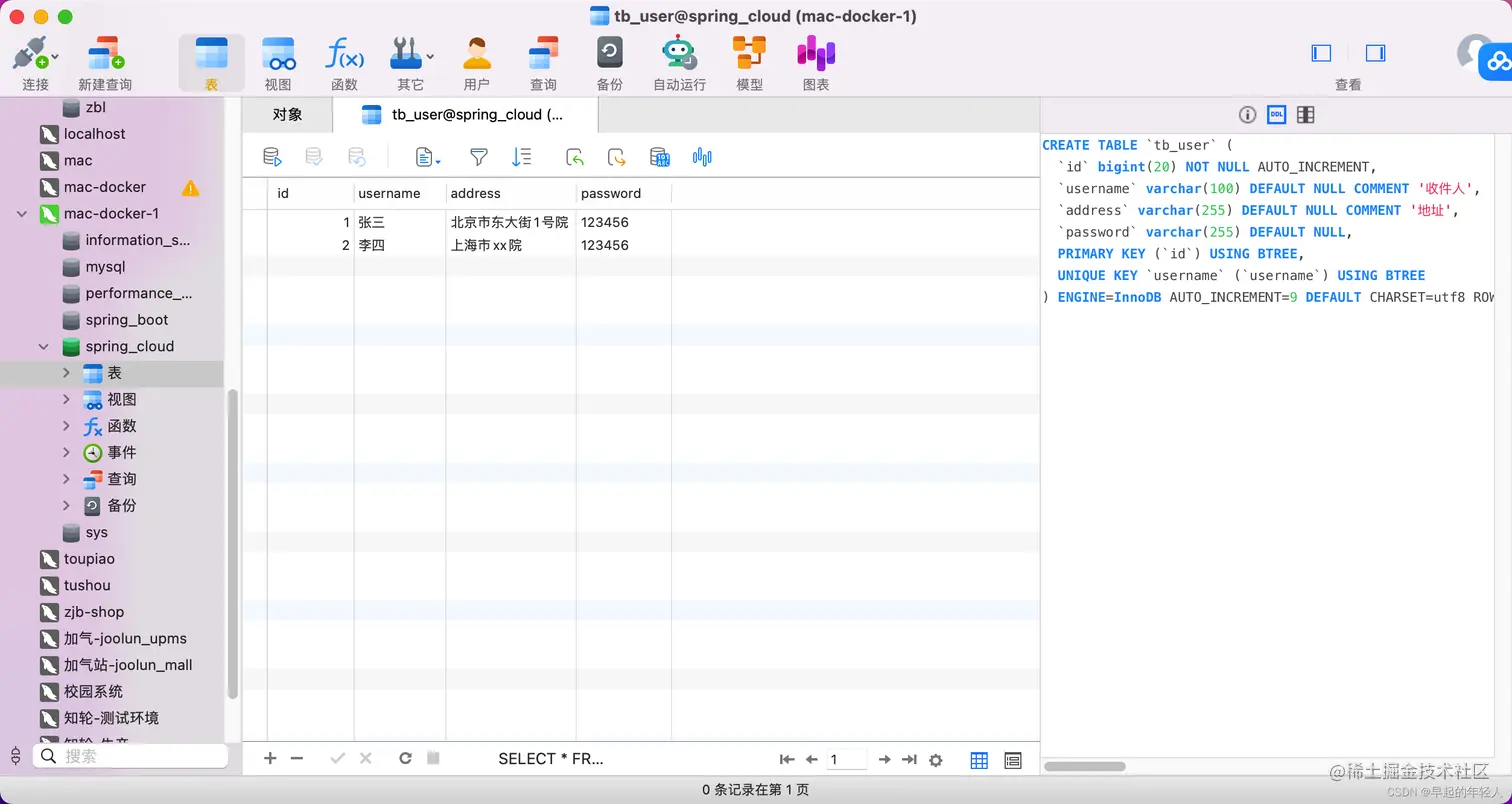
Task: Click the export data icon
Action: (617, 157)
